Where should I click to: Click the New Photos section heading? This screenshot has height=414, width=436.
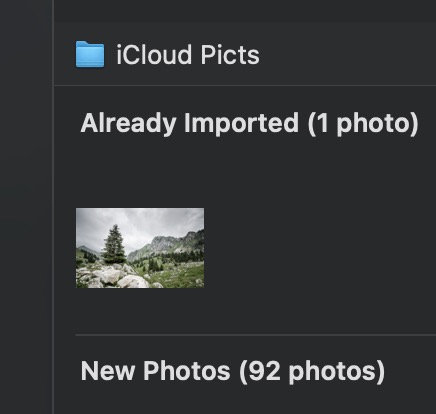[x=233, y=371]
